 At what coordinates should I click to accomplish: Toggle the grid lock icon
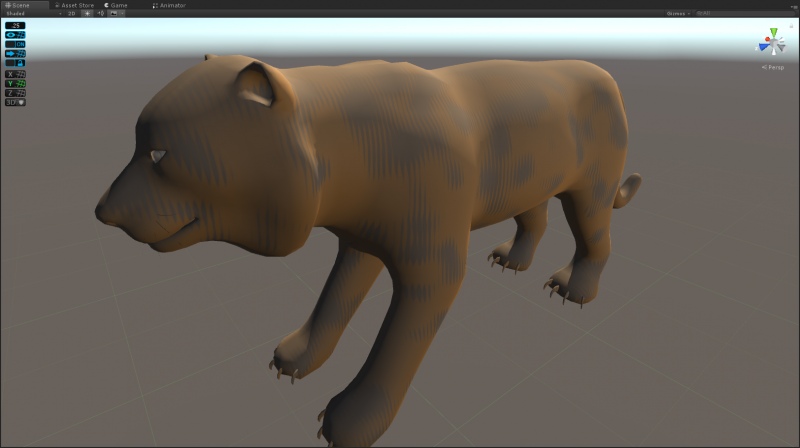click(x=15, y=63)
